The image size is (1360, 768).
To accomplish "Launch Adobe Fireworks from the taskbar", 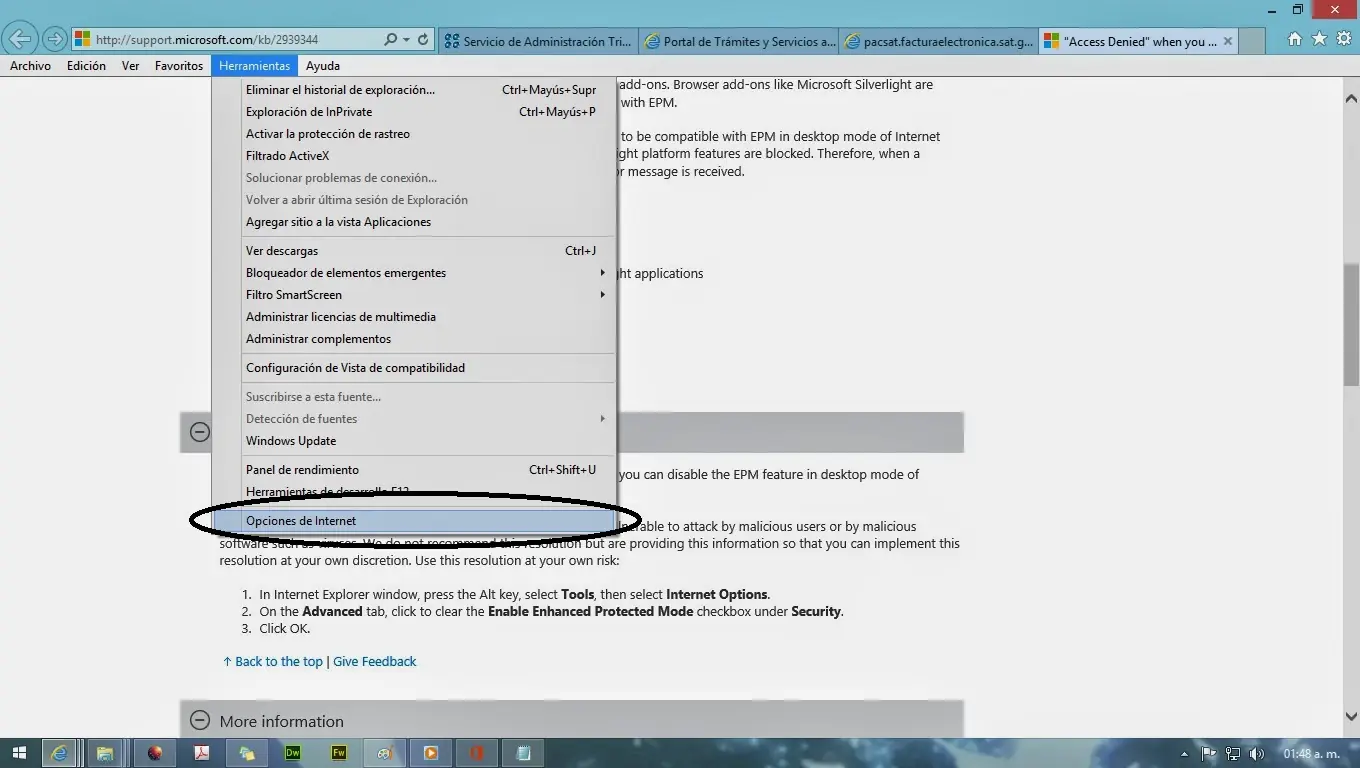I will [x=339, y=753].
